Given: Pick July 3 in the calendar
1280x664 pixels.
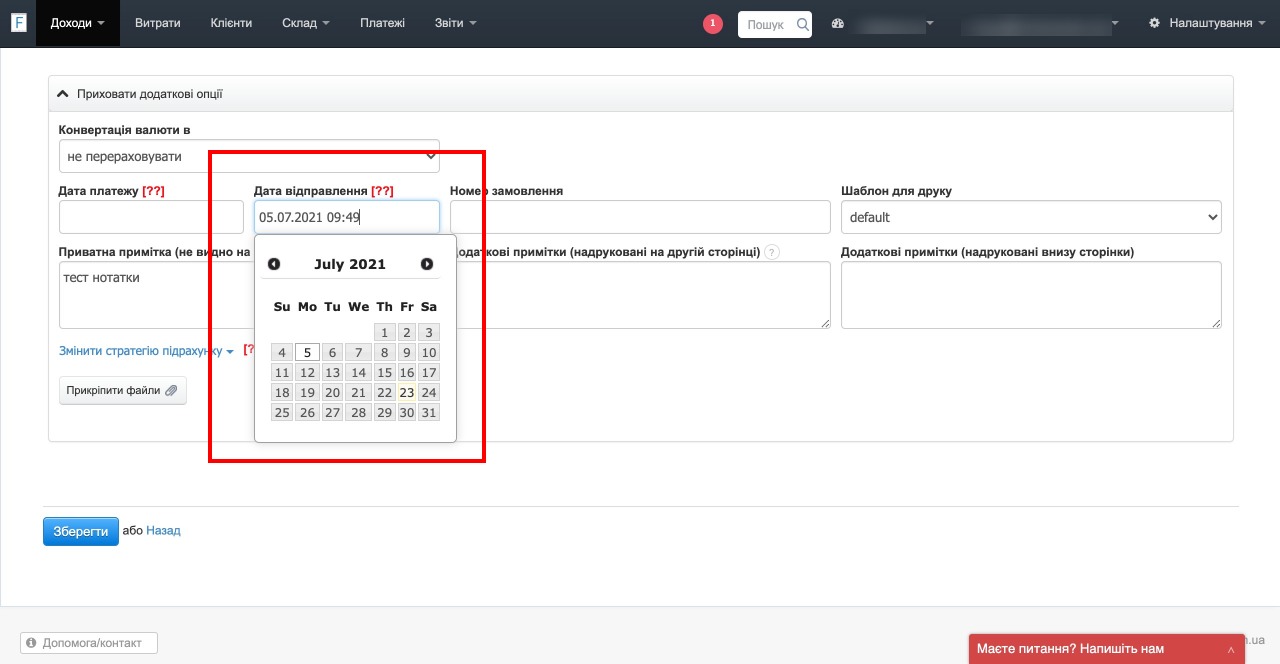Looking at the screenshot, I should tap(429, 332).
